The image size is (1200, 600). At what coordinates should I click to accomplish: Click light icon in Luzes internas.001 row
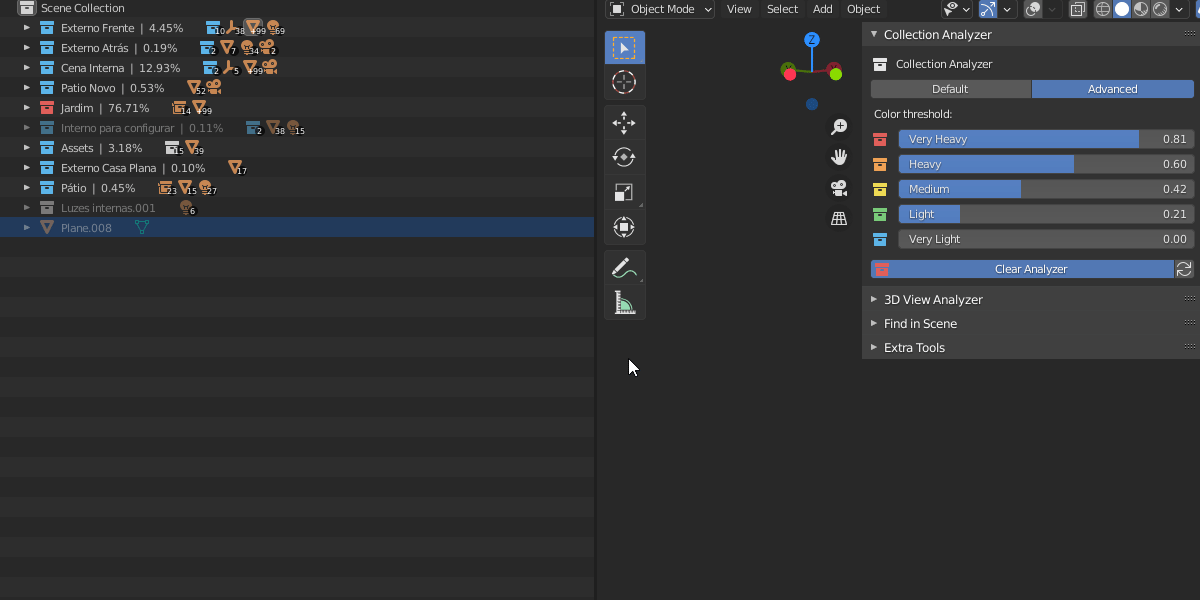tap(186, 208)
